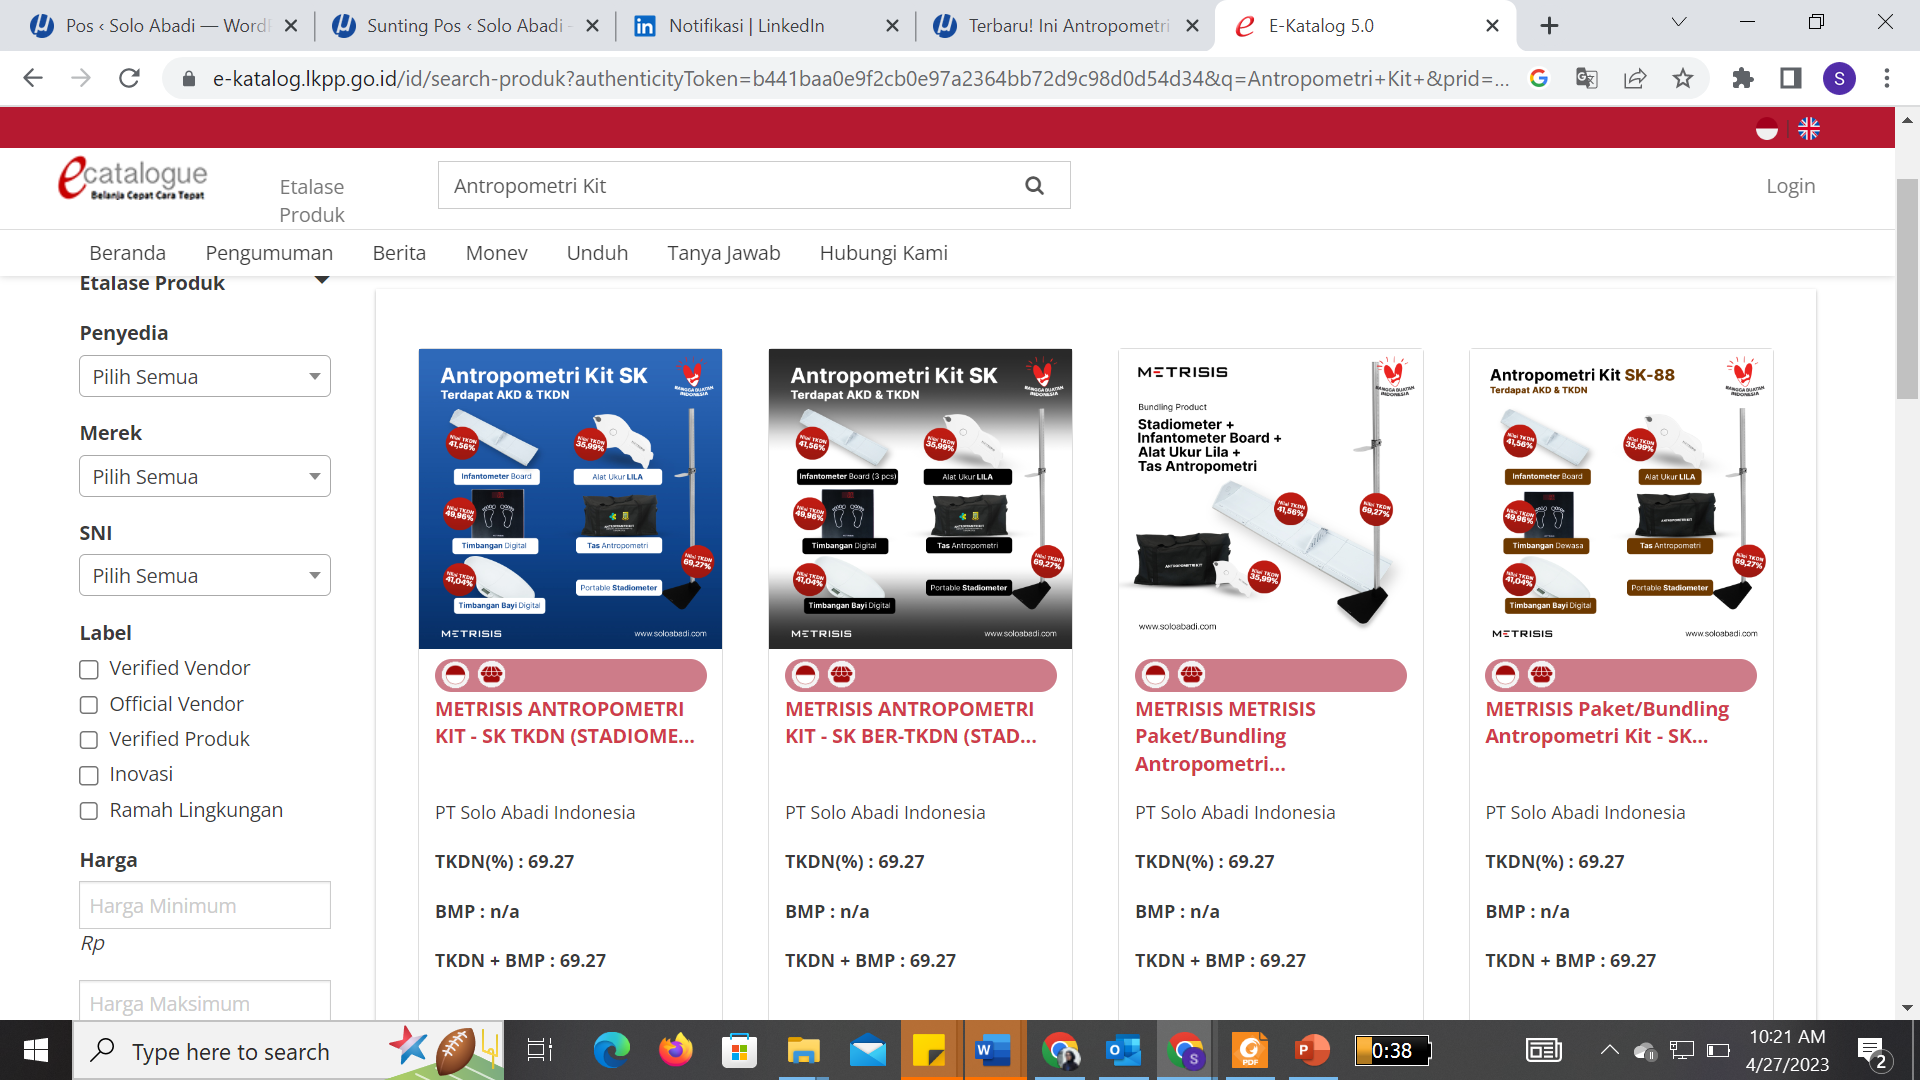Go back in browser history
The width and height of the screenshot is (1920, 1080).
click(33, 78)
